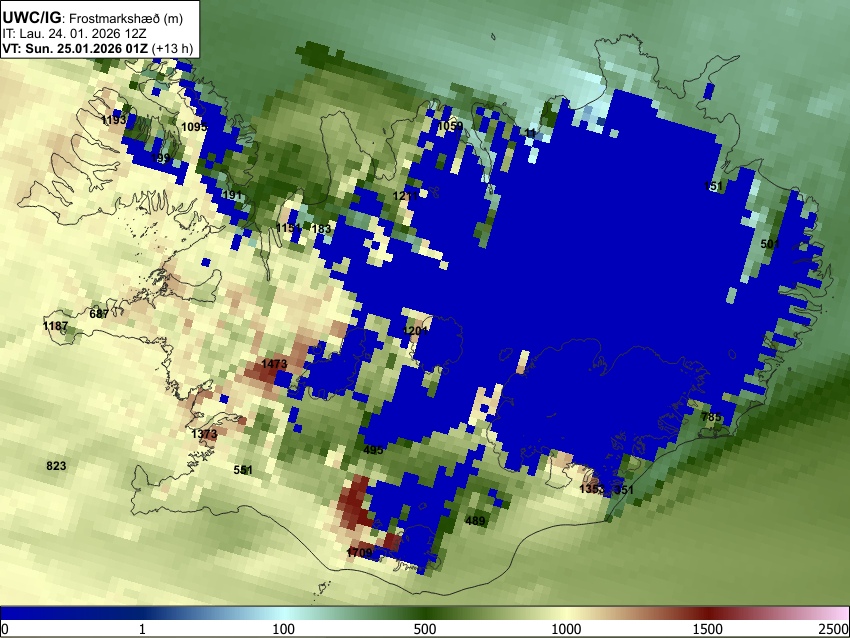Image resolution: width=850 pixels, height=638 pixels.
Task: Click the 1373 value on the map
Action: (204, 434)
